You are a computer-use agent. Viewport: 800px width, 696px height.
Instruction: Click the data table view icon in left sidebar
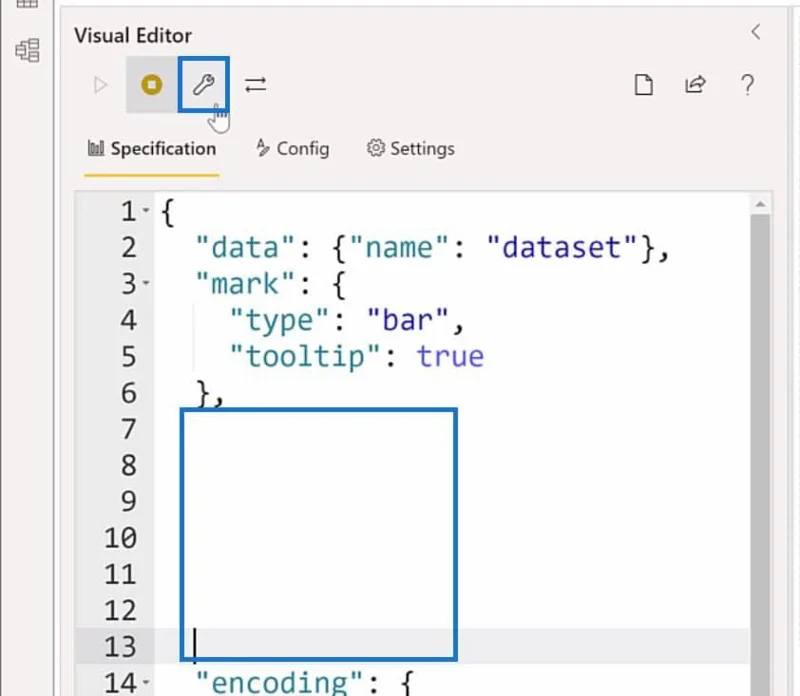coord(28,4)
